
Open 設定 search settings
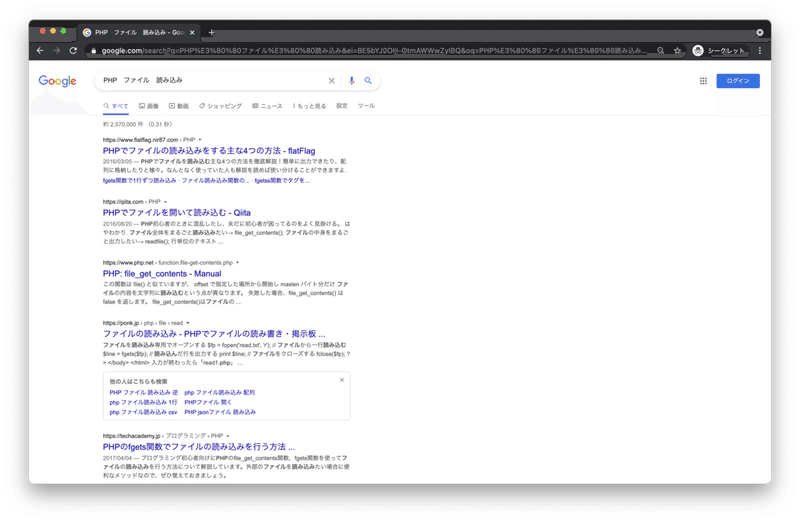342,106
